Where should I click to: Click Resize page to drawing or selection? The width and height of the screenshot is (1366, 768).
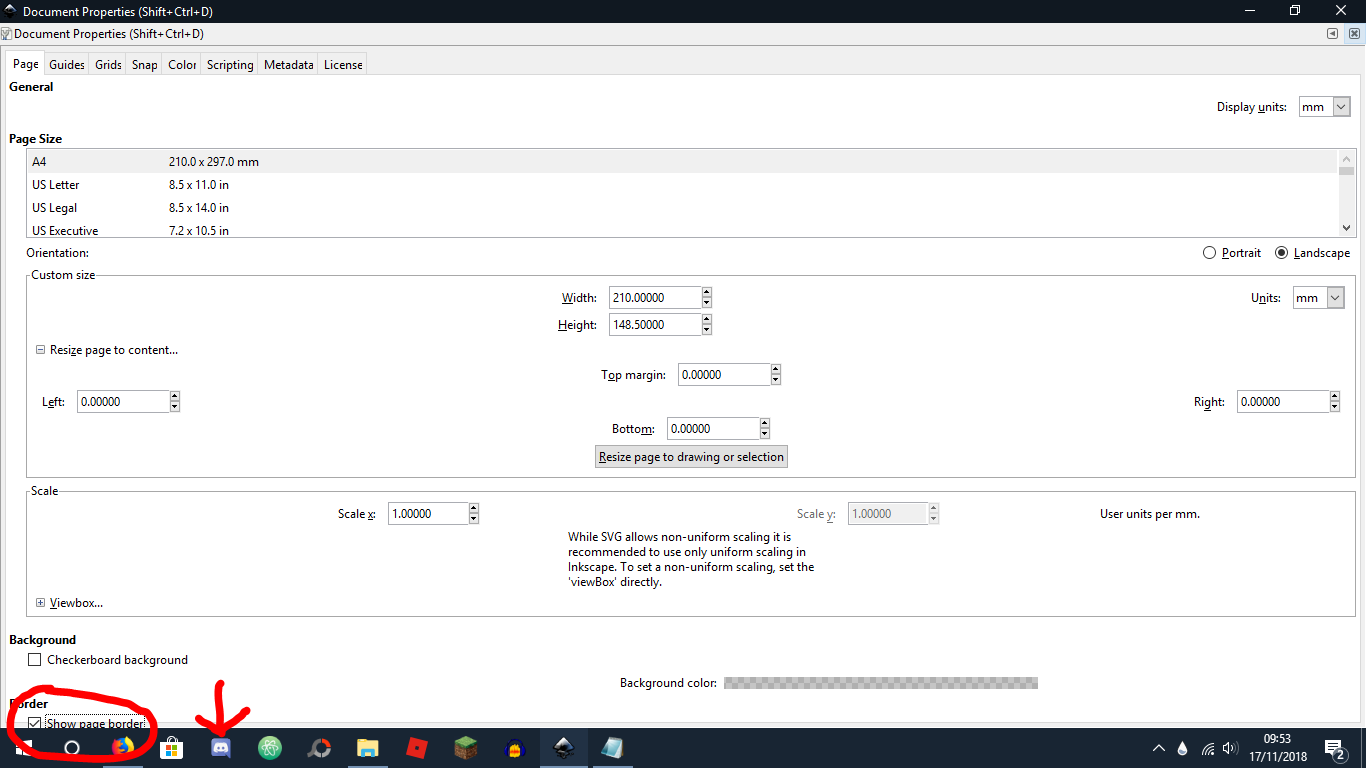(691, 456)
